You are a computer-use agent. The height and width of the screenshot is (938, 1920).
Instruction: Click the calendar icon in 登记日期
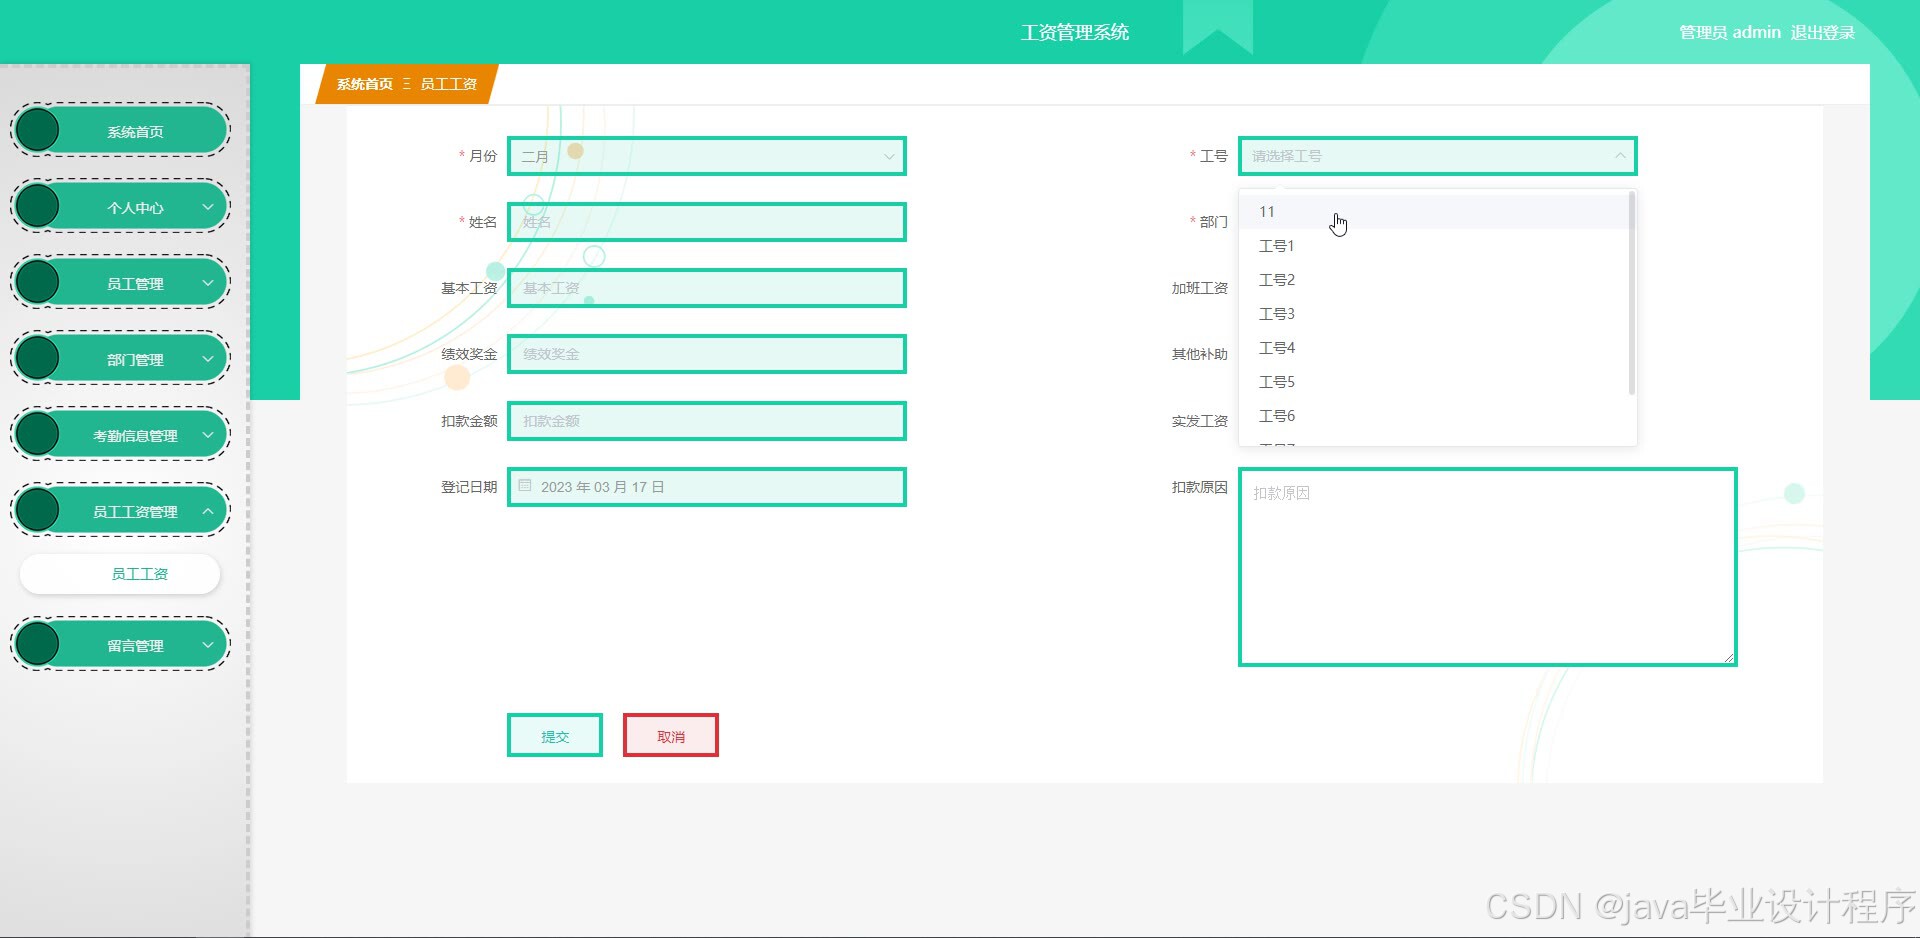[525, 486]
